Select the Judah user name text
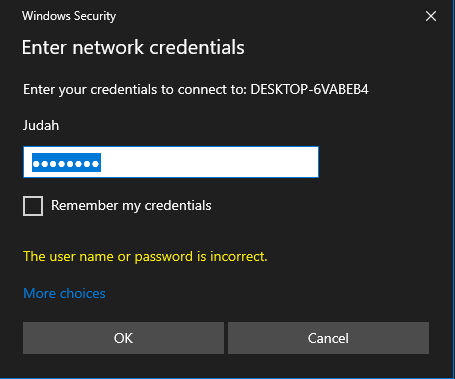 41,126
